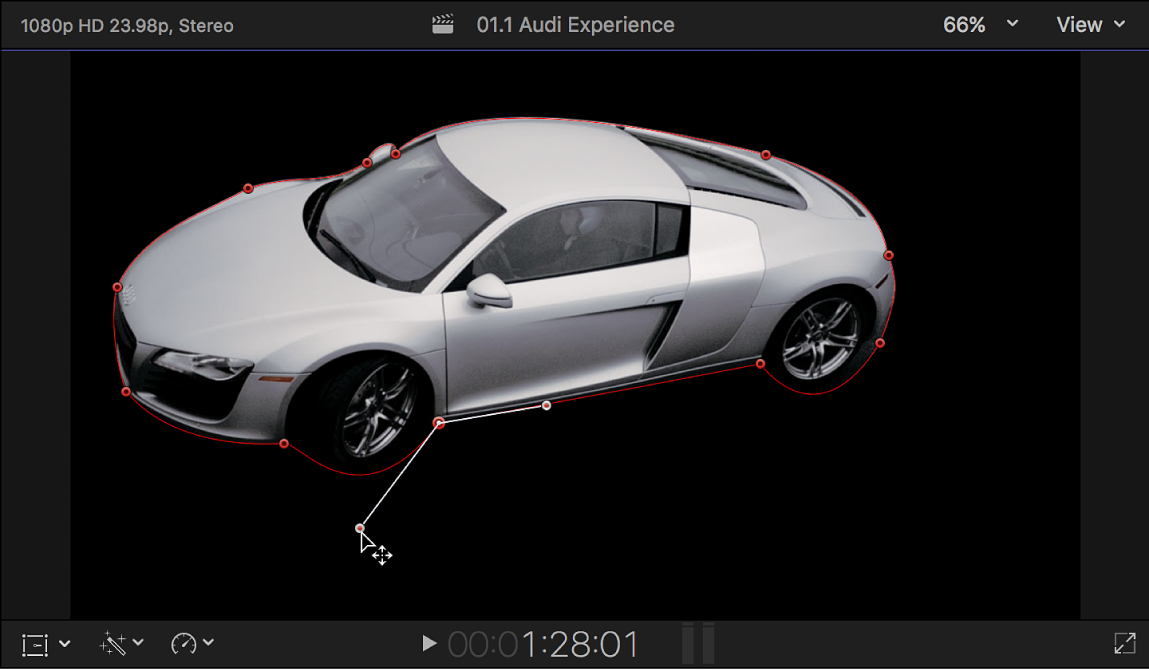Screen dimensions: 1149x670
Task: Click the expand-to-fullscreen icon bottom right
Action: 1124,643
